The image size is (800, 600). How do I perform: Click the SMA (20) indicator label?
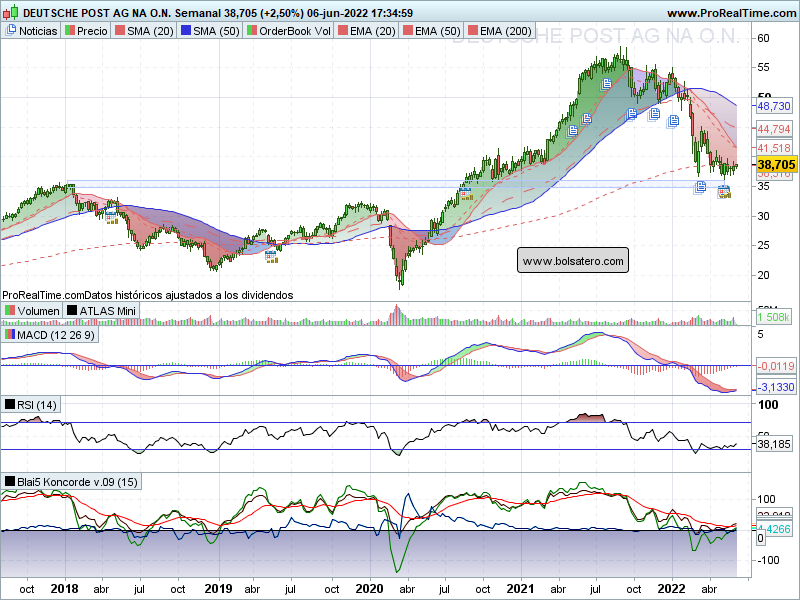click(x=144, y=31)
